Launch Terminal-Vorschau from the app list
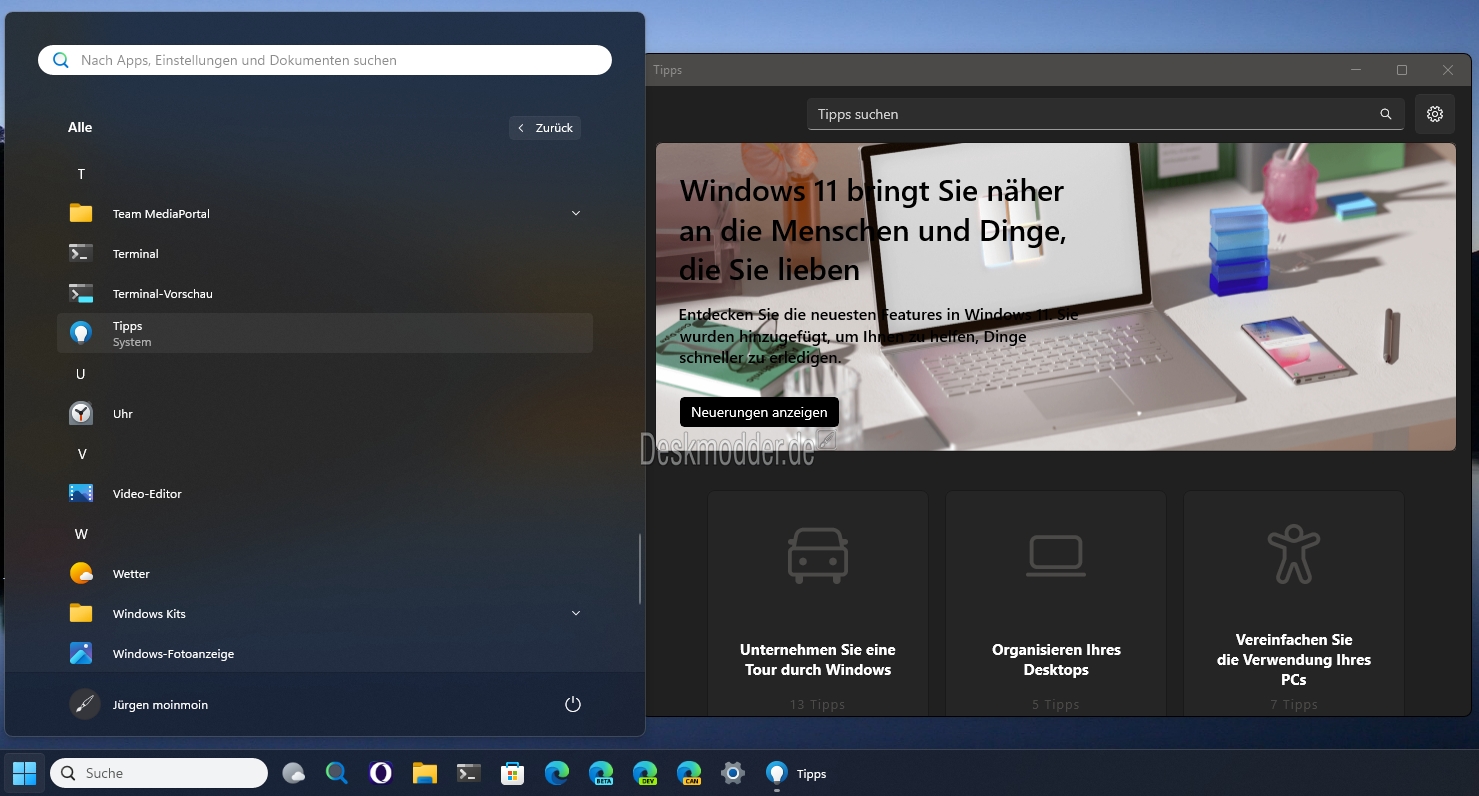 point(325,293)
